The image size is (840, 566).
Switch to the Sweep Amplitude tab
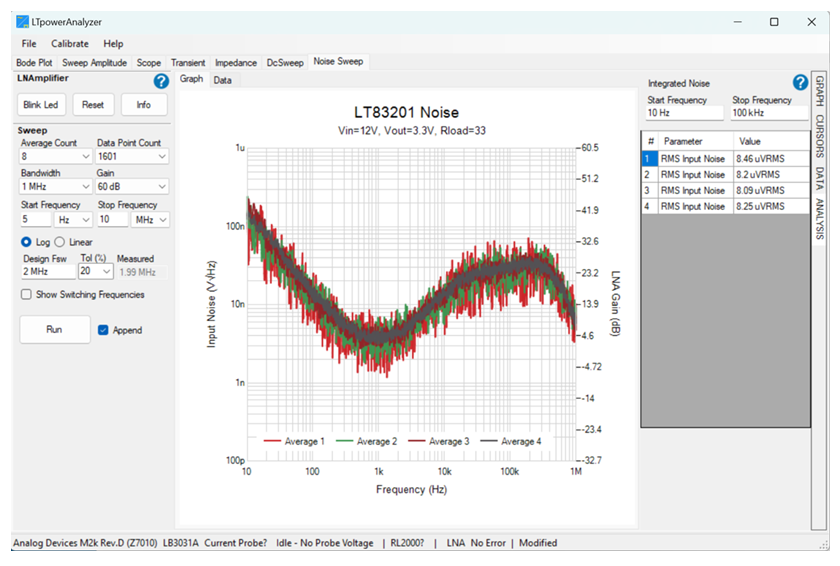tap(94, 63)
